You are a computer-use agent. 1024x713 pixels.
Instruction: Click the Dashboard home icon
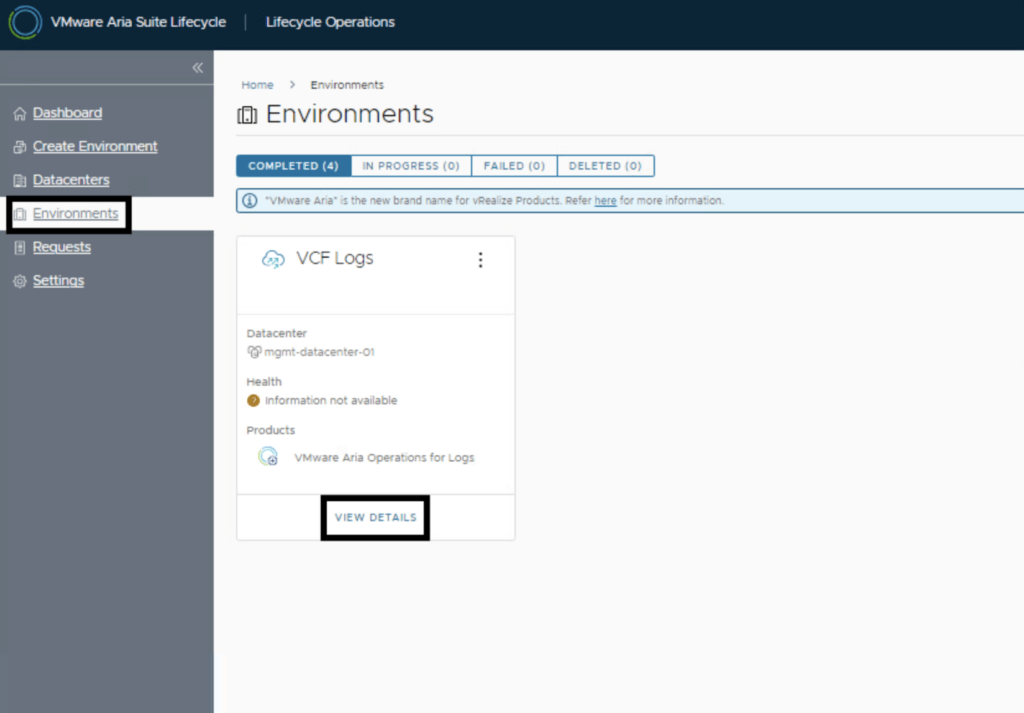(x=19, y=113)
